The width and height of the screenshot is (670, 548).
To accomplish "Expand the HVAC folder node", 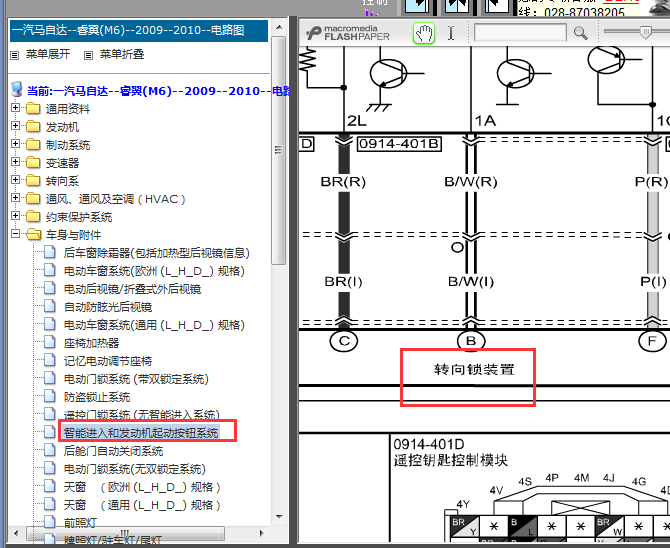I will tap(15, 197).
